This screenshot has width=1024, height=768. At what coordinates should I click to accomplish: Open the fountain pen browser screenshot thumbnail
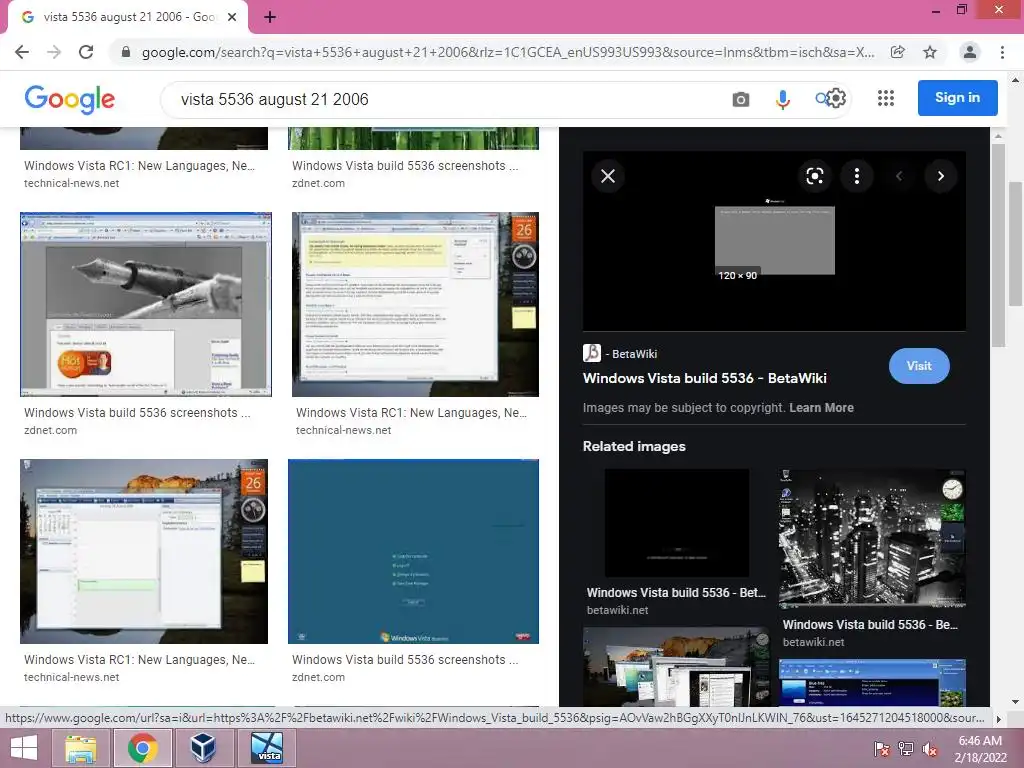click(x=146, y=304)
